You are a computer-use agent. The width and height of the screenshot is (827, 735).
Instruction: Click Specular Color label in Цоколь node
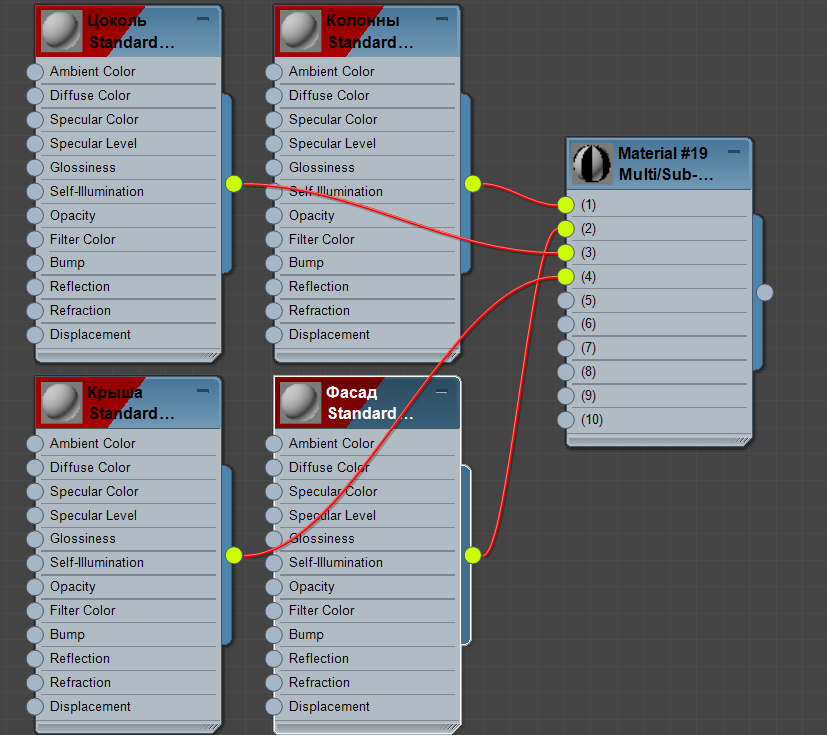pos(94,119)
